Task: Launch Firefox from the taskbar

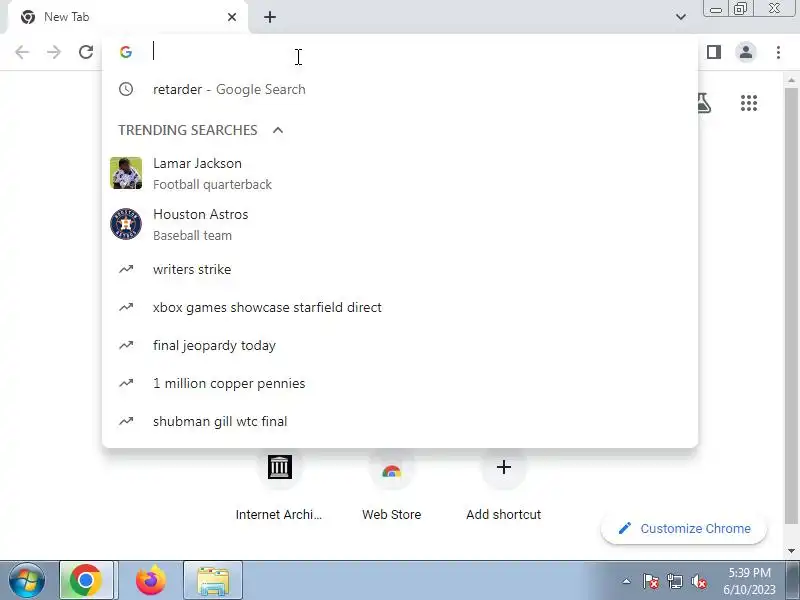Action: coord(151,580)
